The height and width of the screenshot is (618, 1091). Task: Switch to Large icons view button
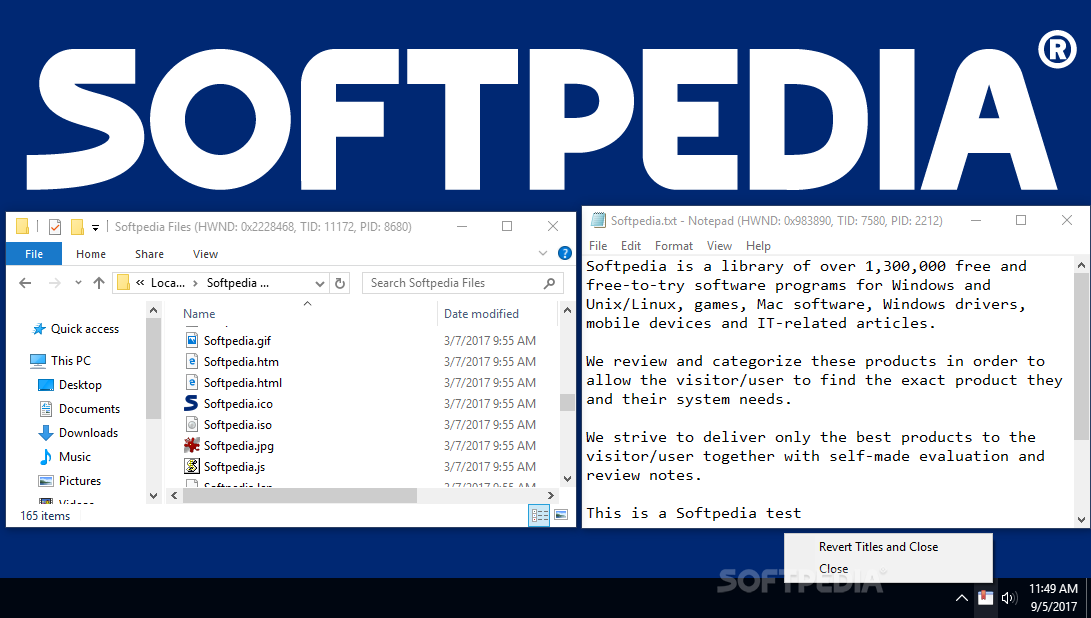click(561, 515)
